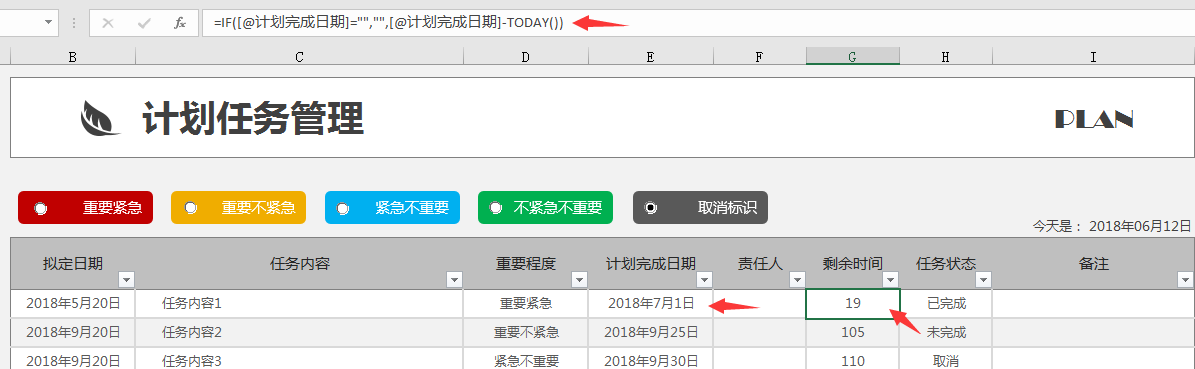The image size is (1195, 369).
Task: Click the 取消 status cell
Action: tap(946, 360)
